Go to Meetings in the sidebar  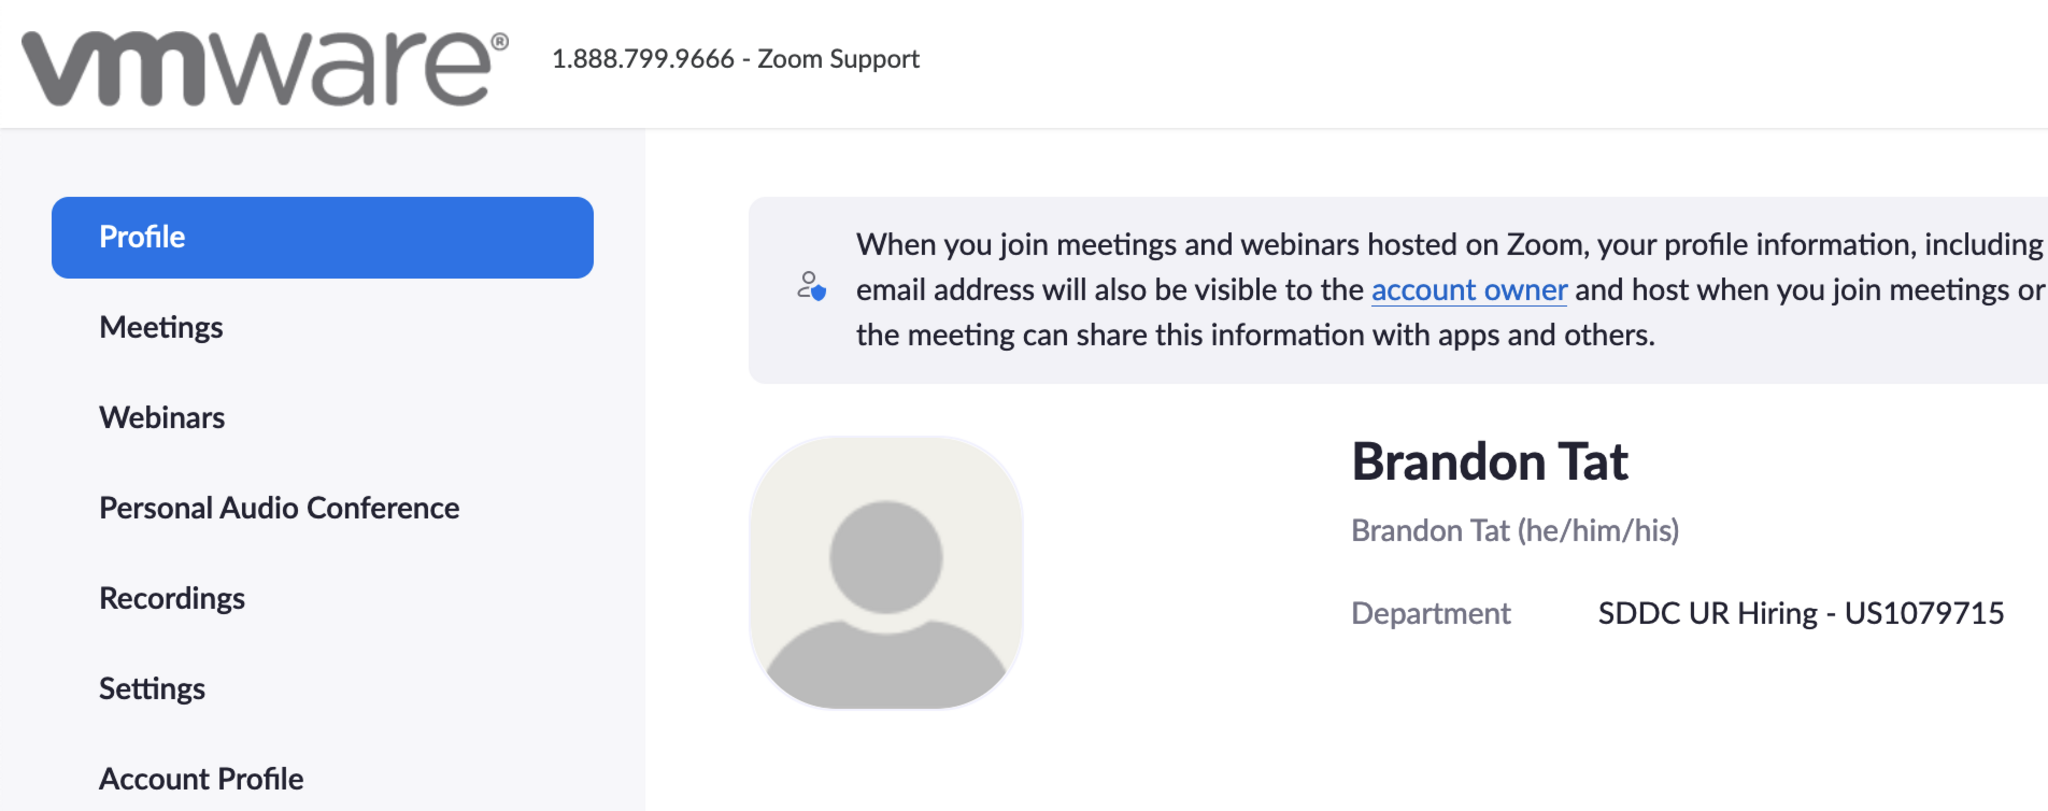[x=161, y=328]
